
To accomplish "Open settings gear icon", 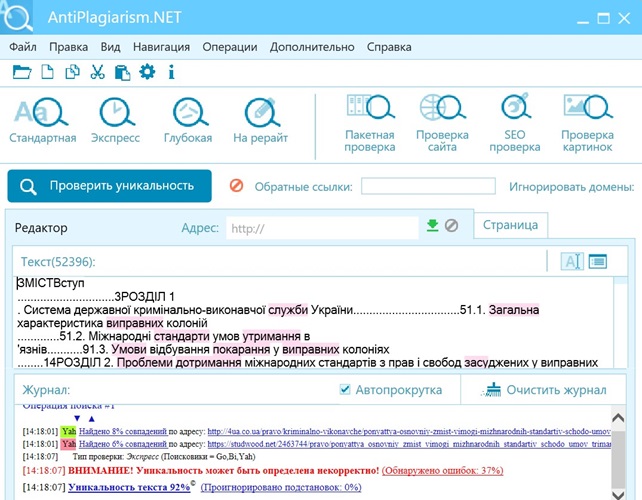I will point(147,72).
